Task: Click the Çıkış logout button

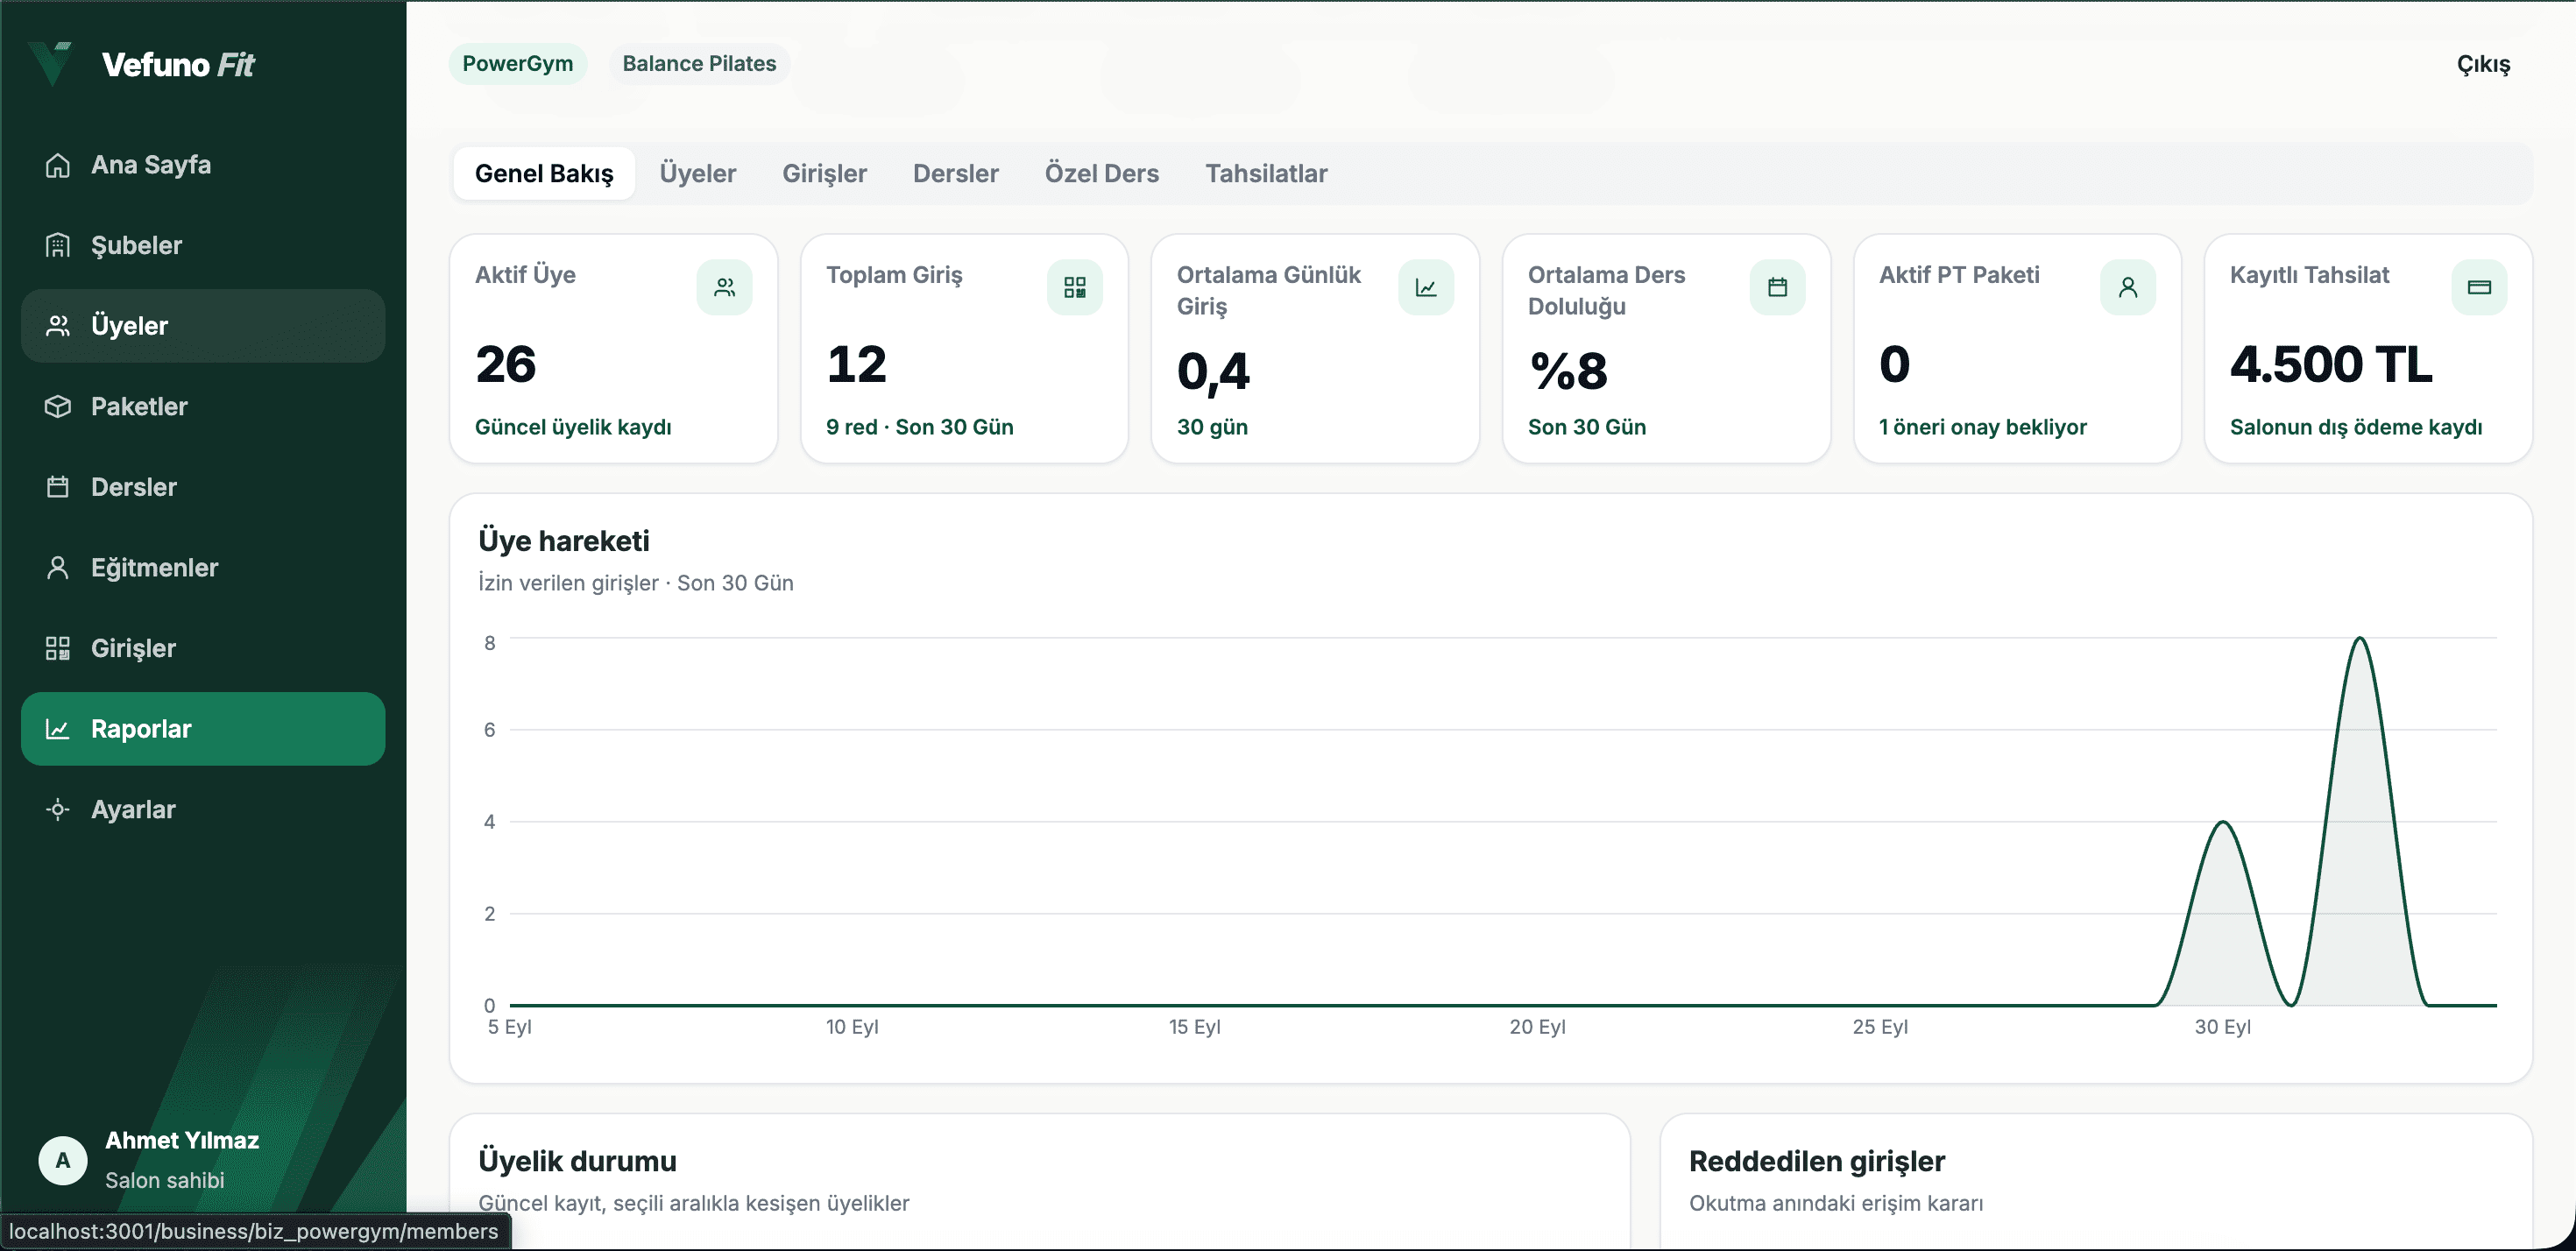Action: pyautogui.click(x=2483, y=64)
